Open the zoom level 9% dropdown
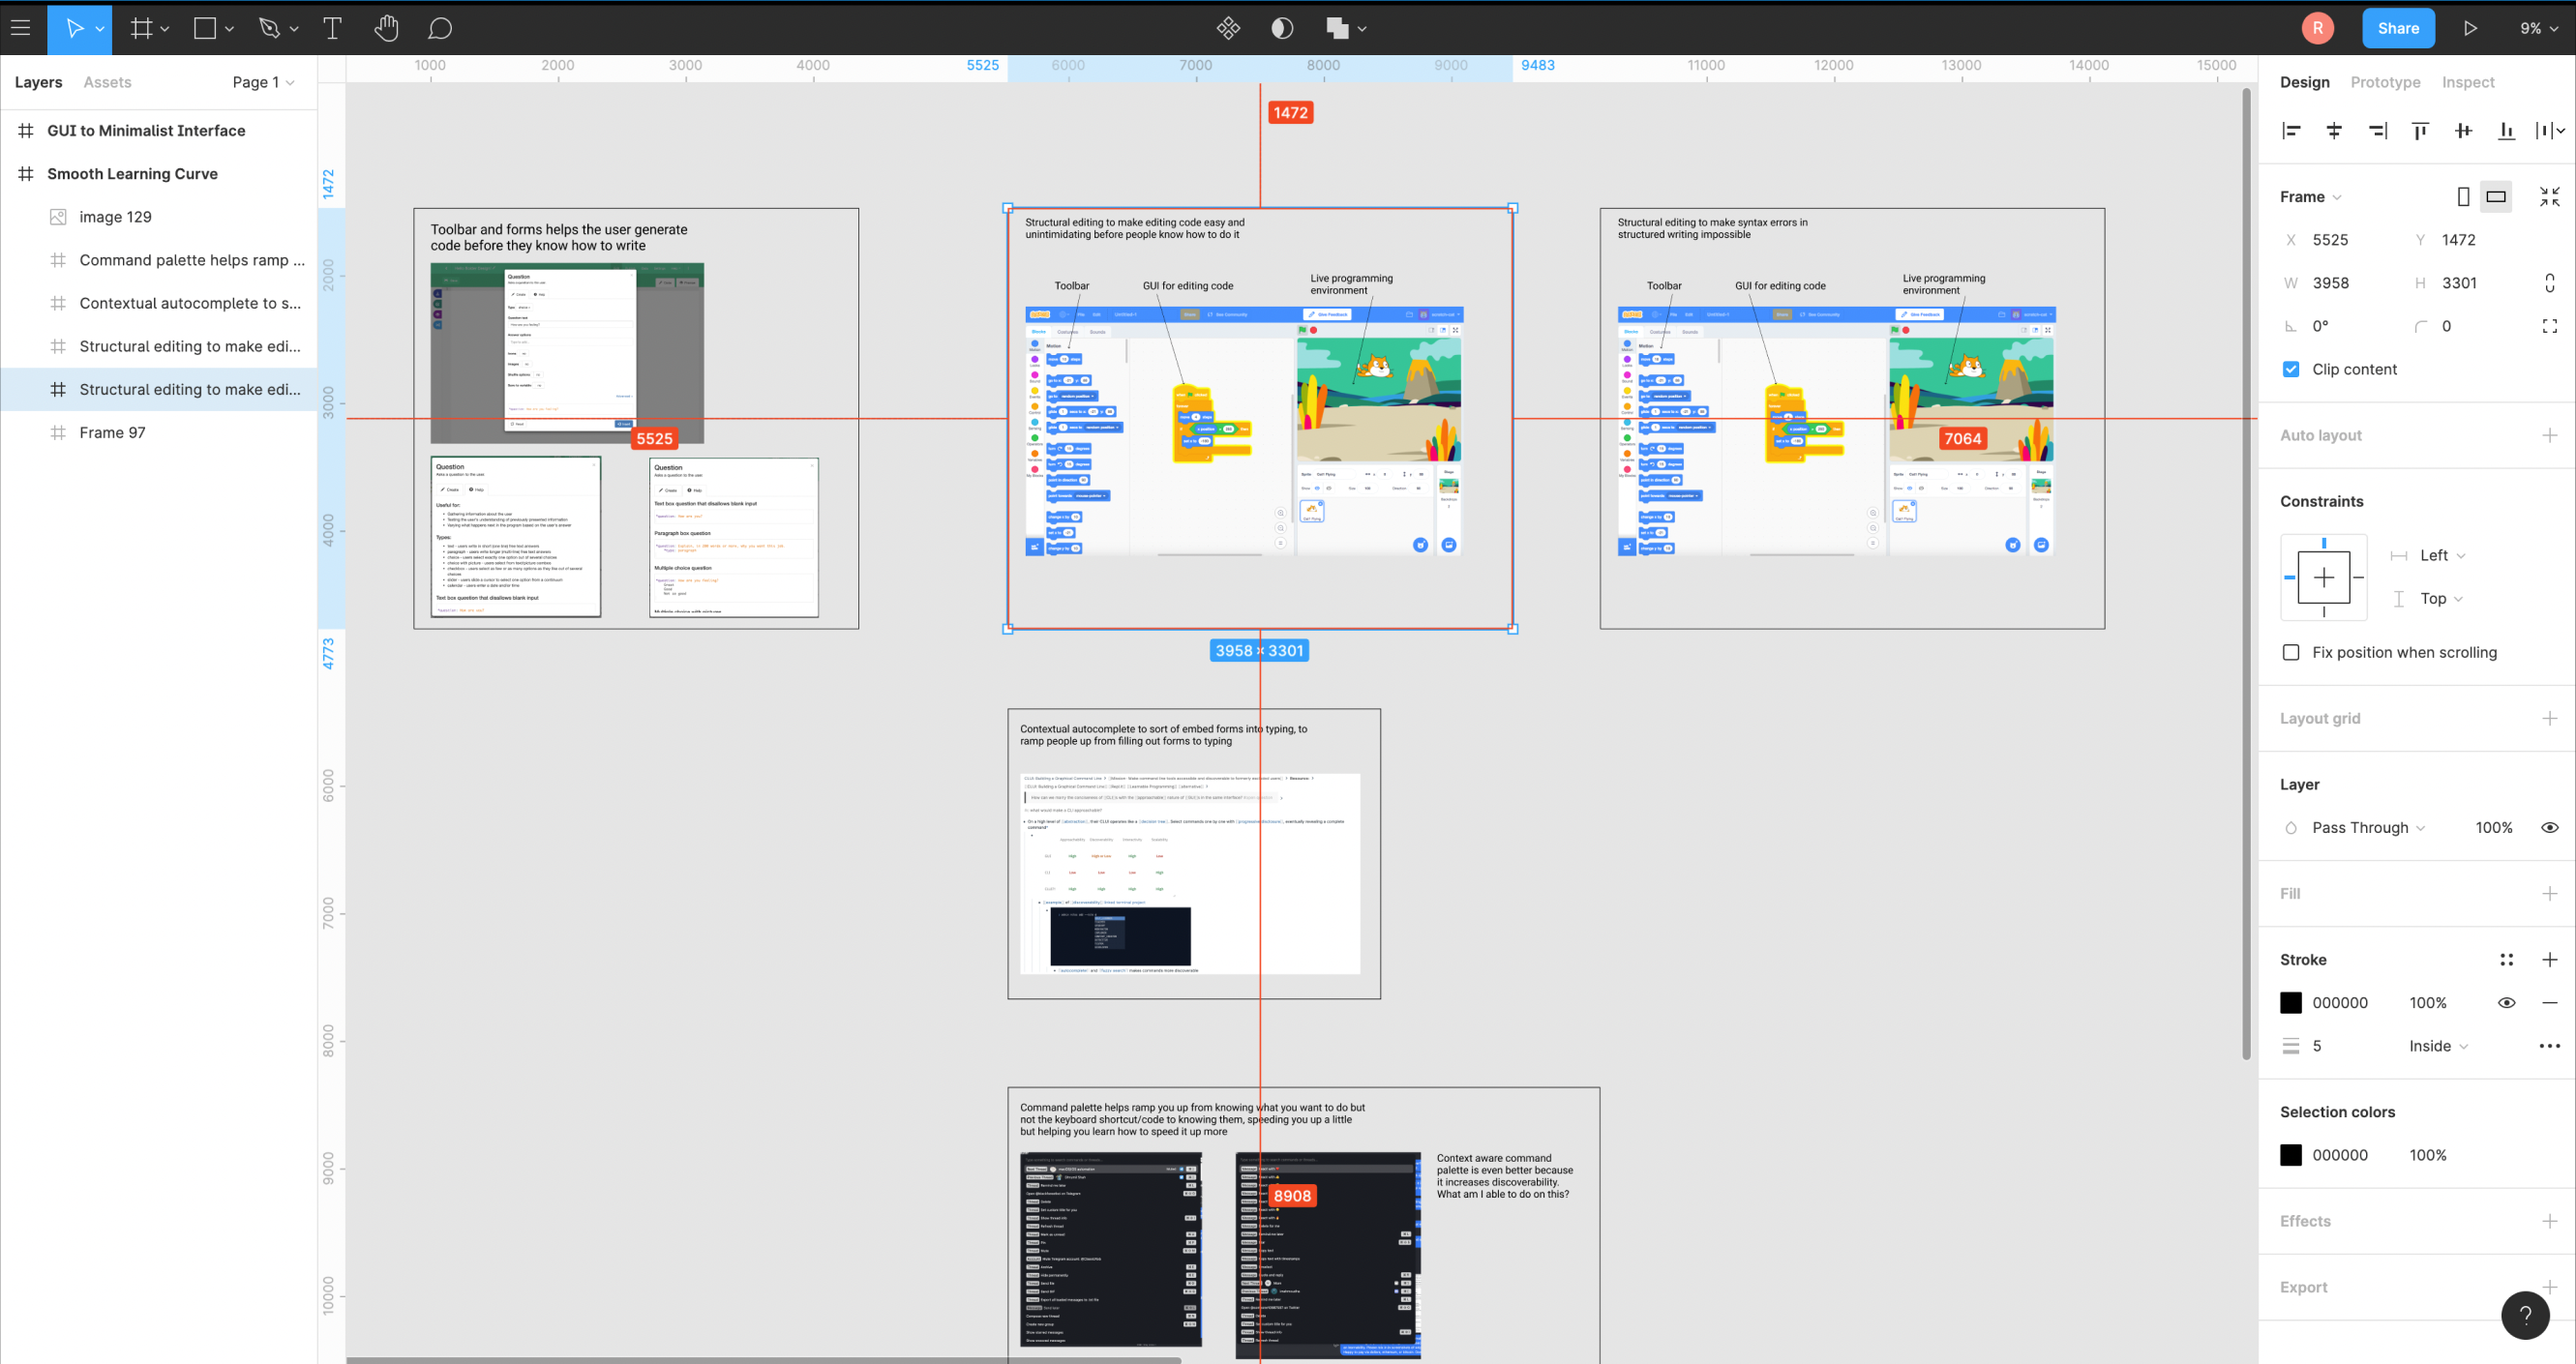Image resolution: width=2576 pixels, height=1364 pixels. [2537, 28]
